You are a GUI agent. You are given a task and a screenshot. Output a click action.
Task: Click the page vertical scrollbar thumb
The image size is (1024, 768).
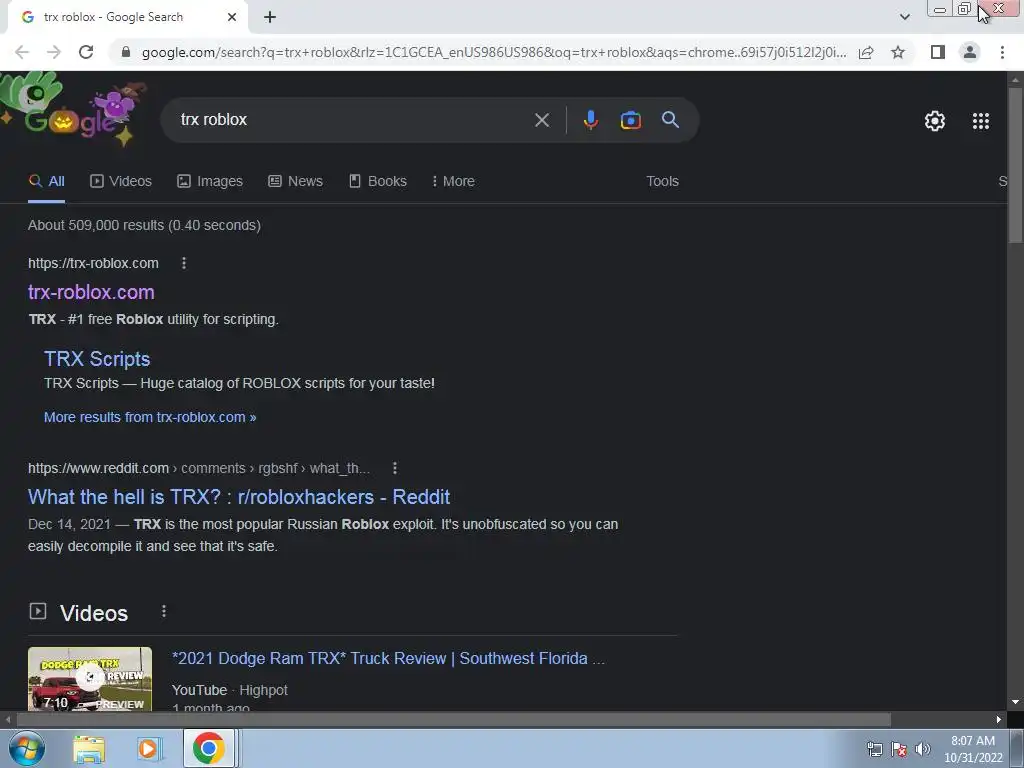[x=1015, y=165]
